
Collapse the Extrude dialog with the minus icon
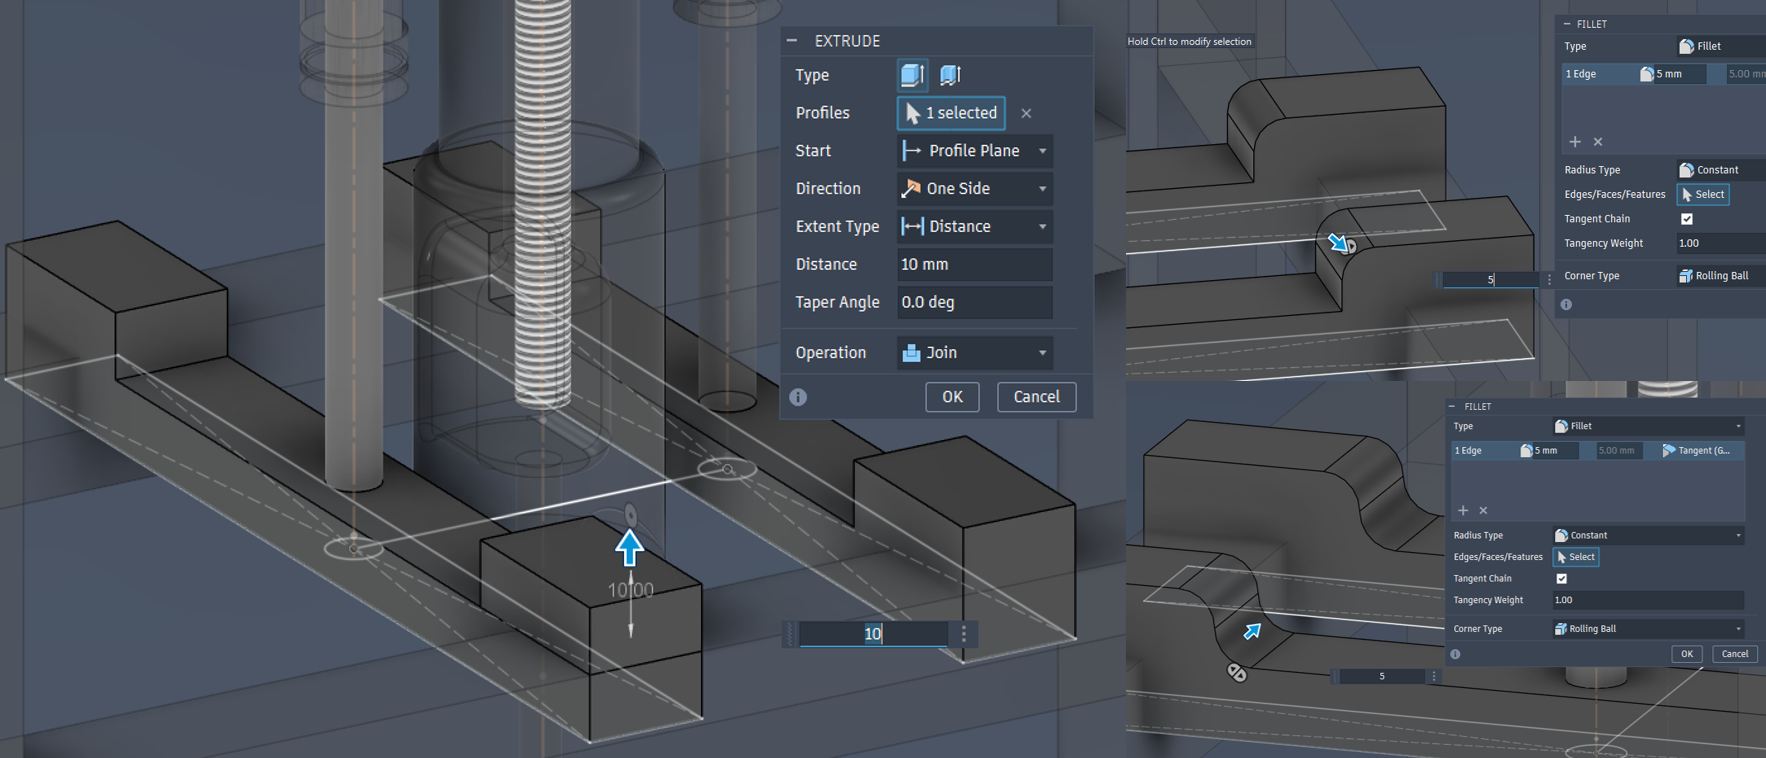(792, 41)
